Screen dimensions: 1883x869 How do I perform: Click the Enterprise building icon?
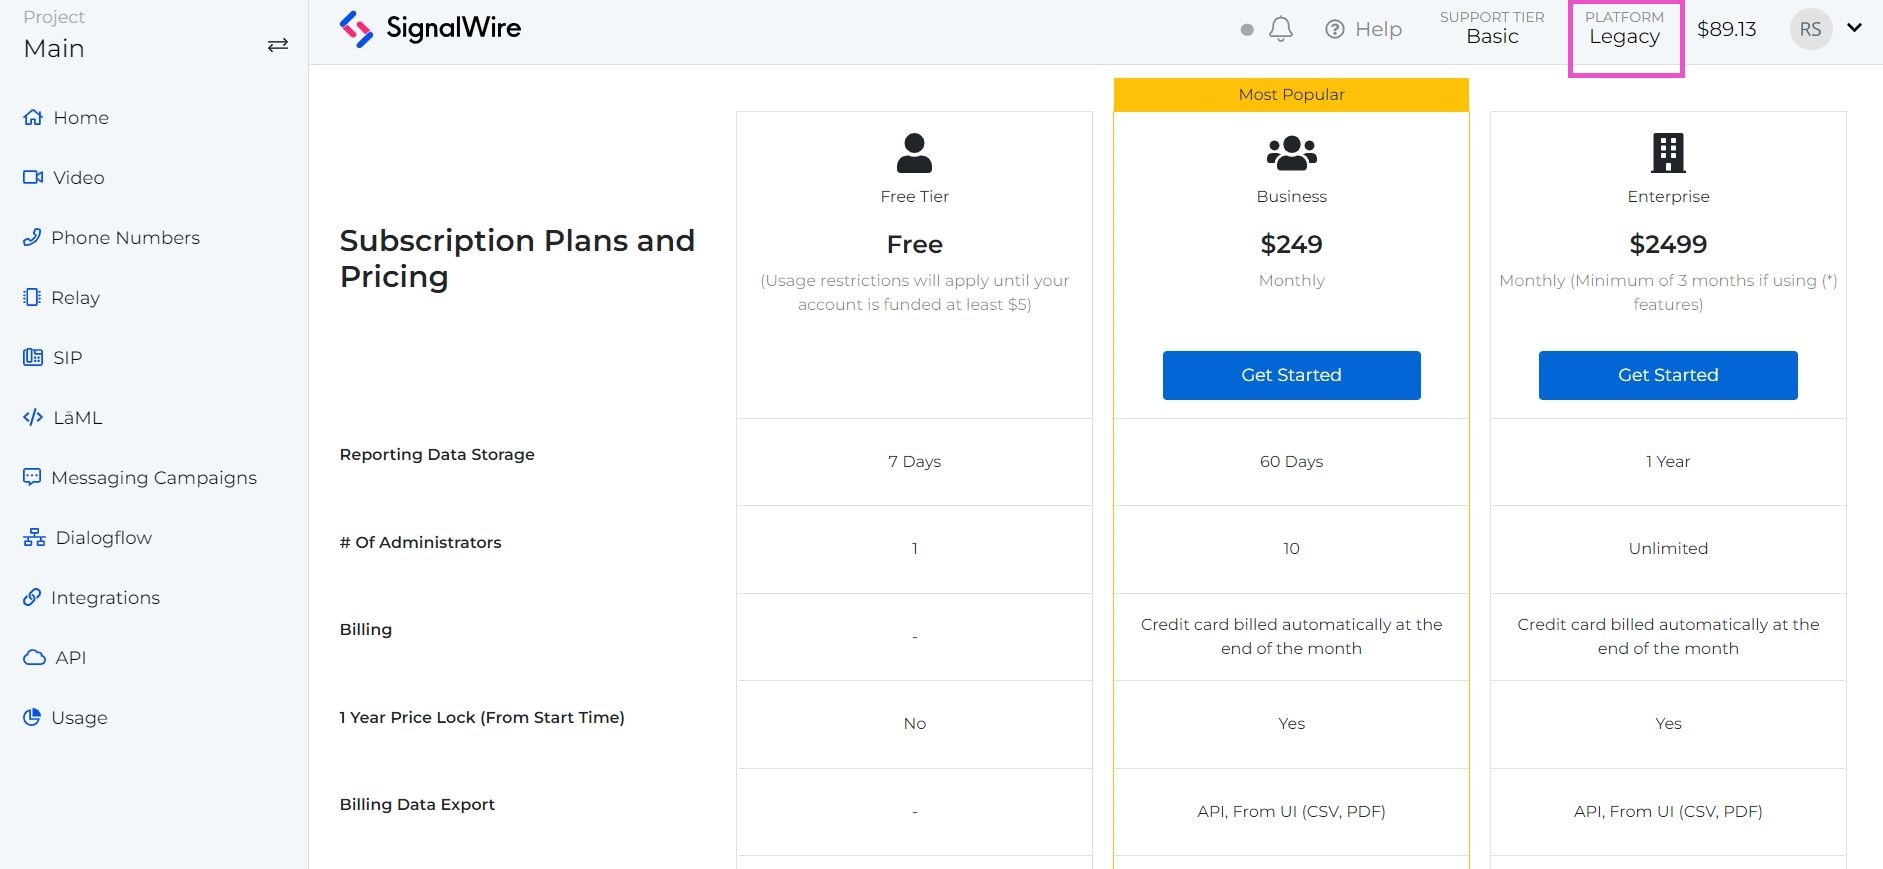(x=1668, y=153)
